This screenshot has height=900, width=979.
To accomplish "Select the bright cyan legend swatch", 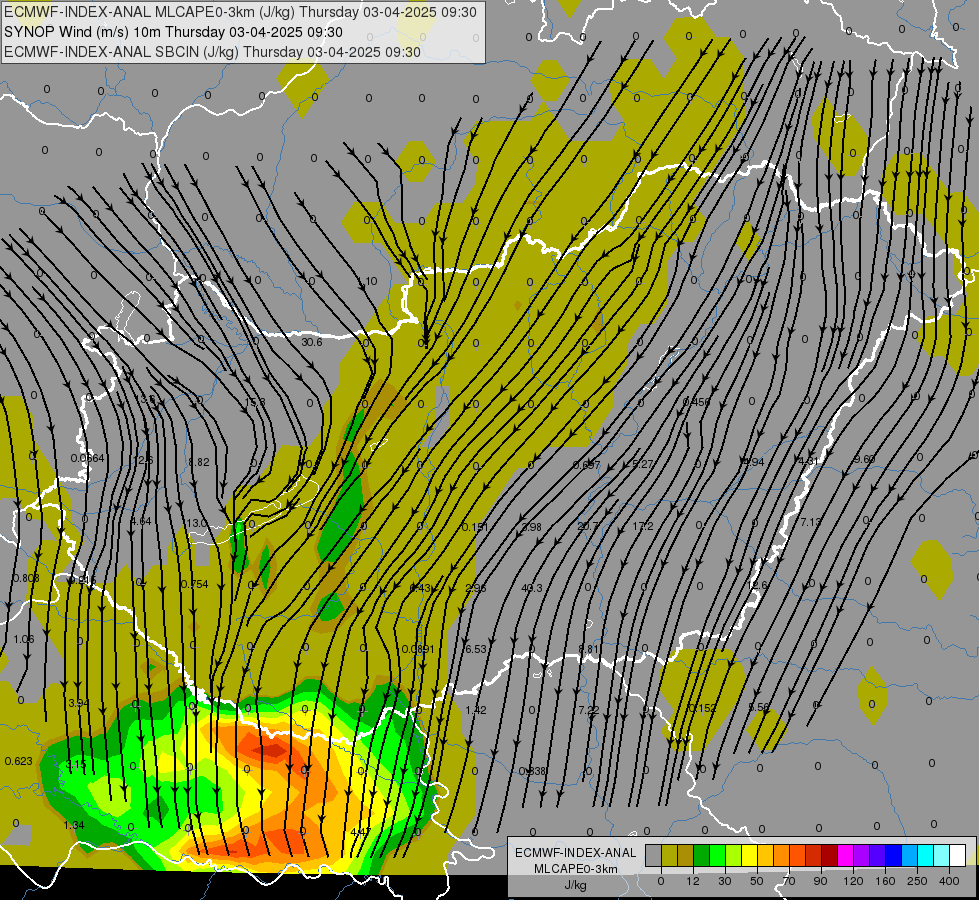I will click(x=924, y=855).
